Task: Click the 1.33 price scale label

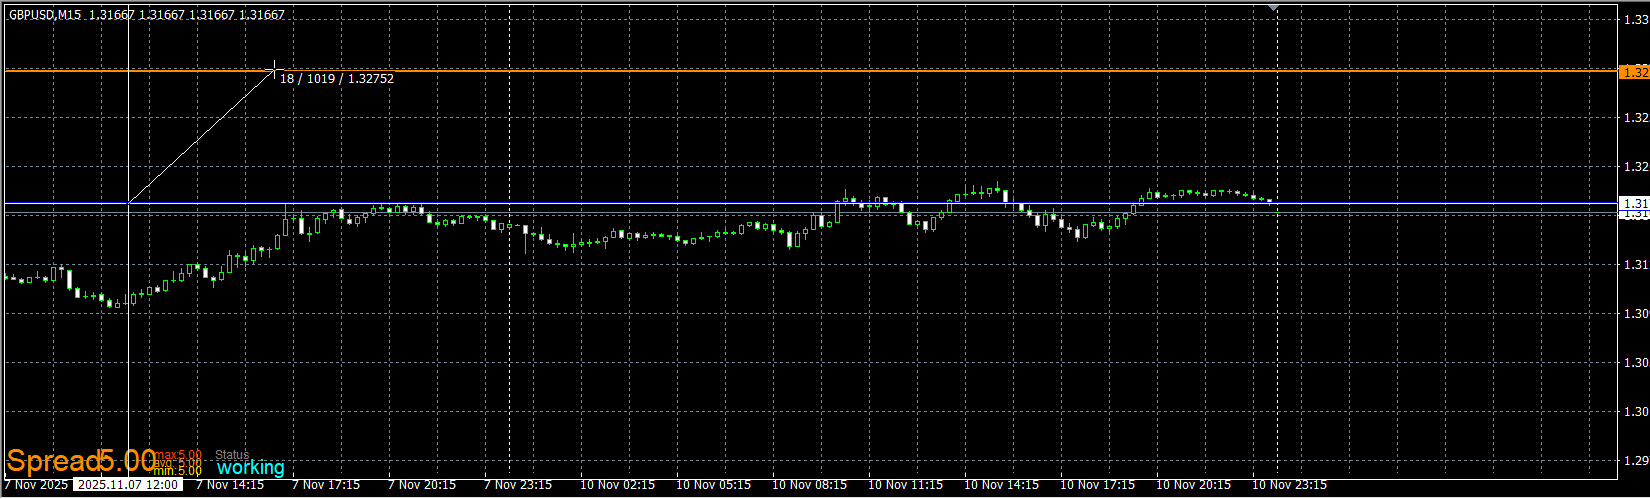Action: 1636,20
